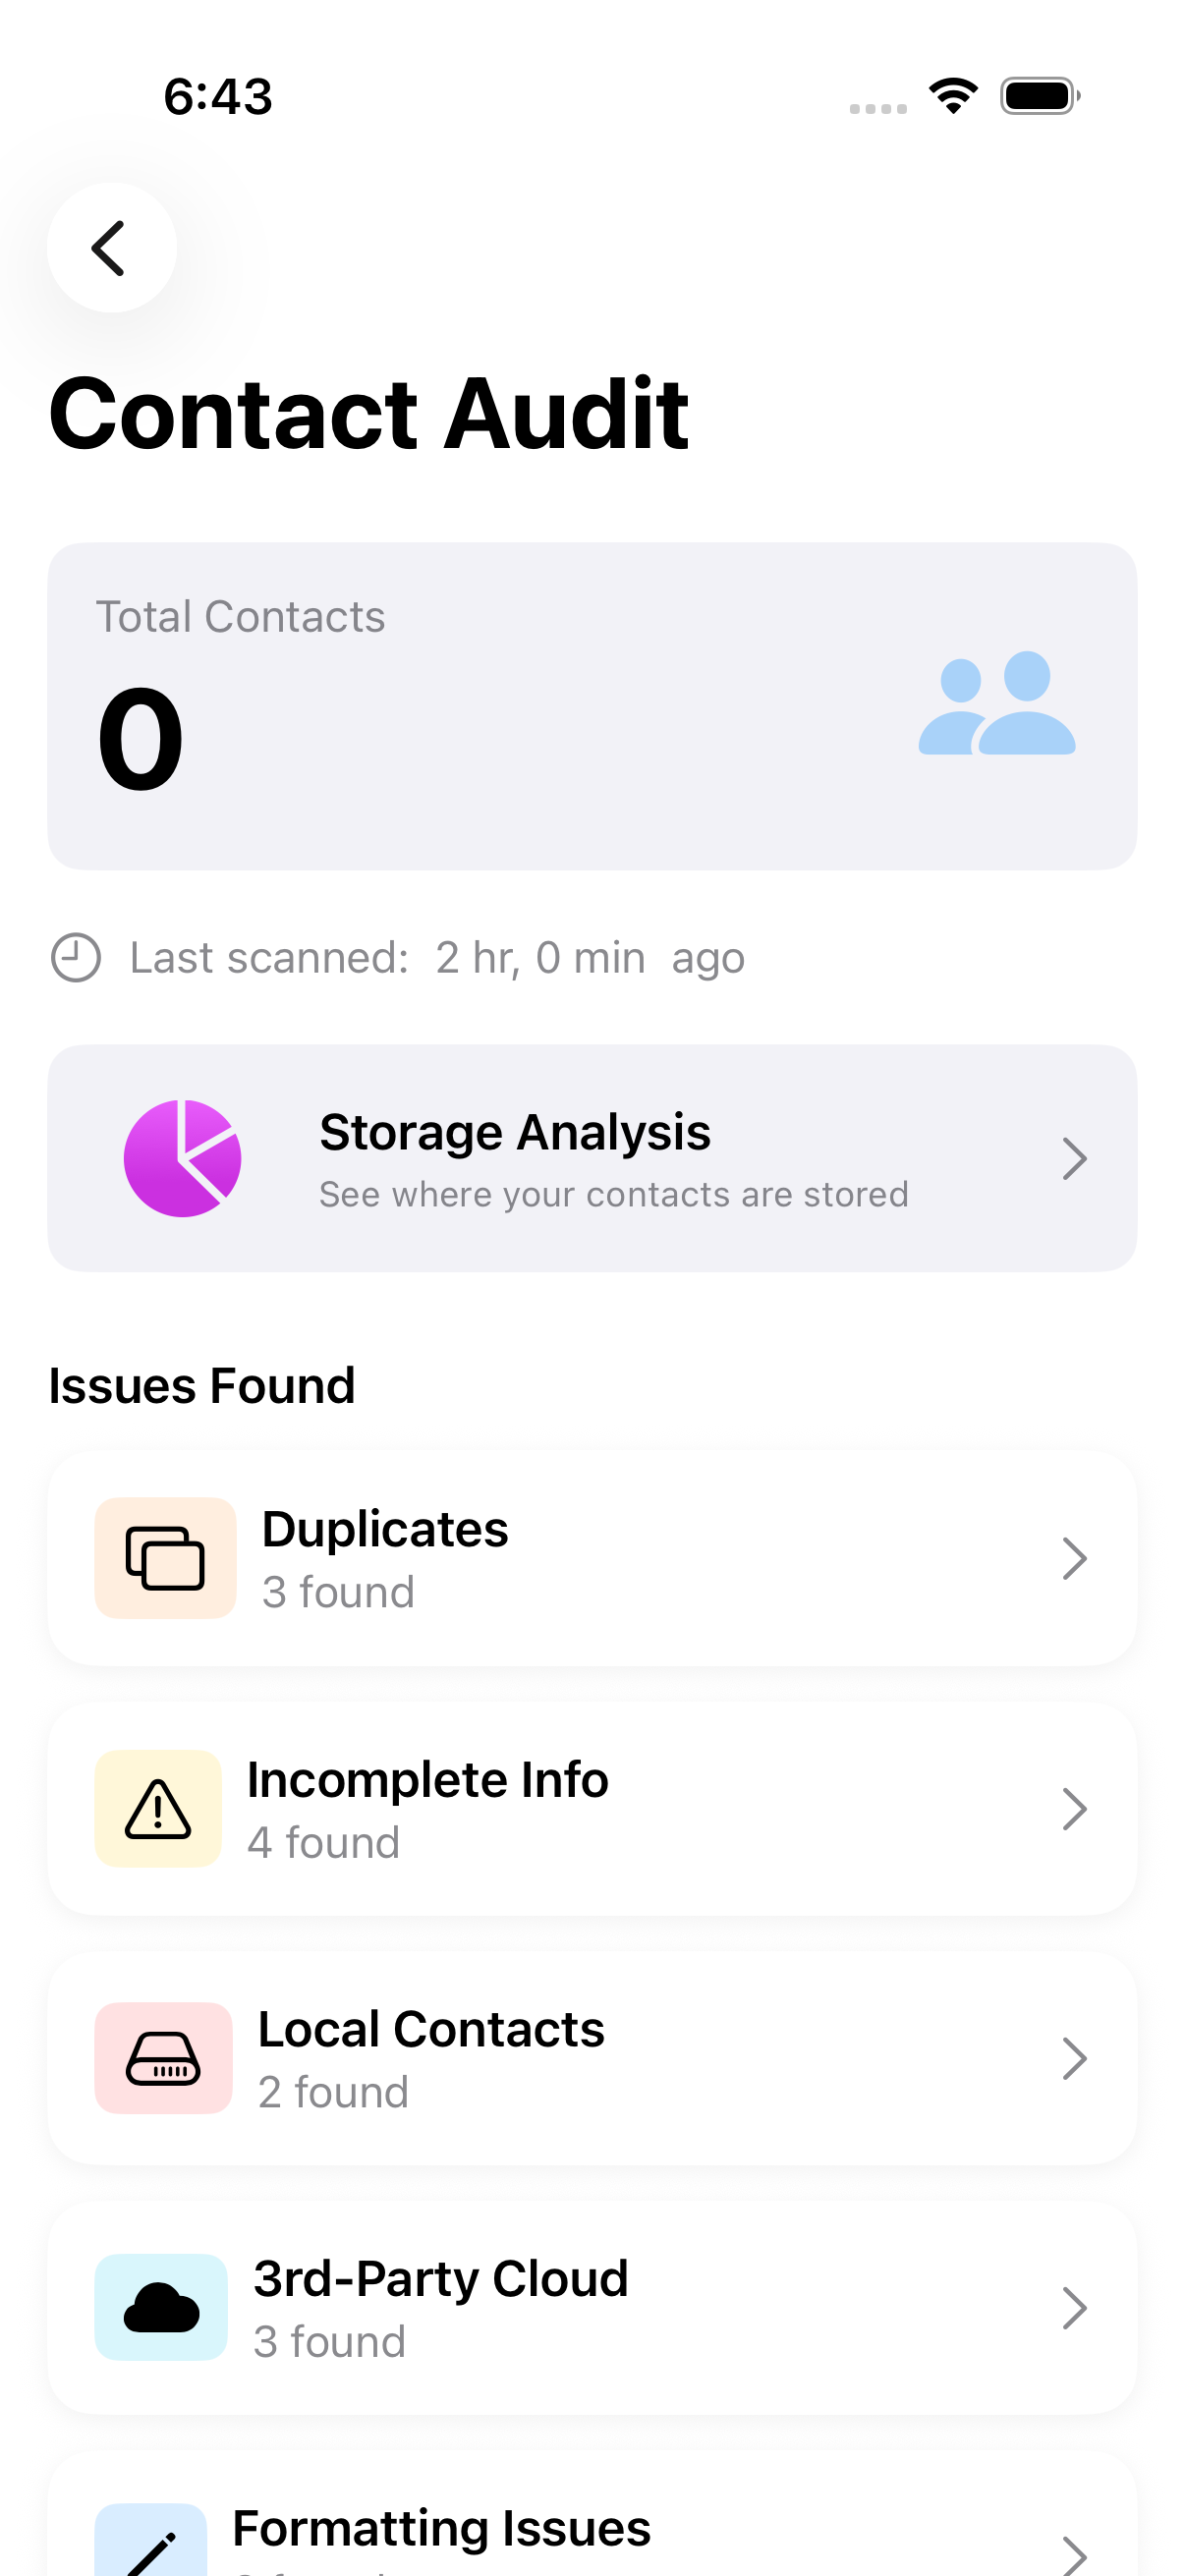Tap the Formatting Issues pencil icon

coord(152,2546)
